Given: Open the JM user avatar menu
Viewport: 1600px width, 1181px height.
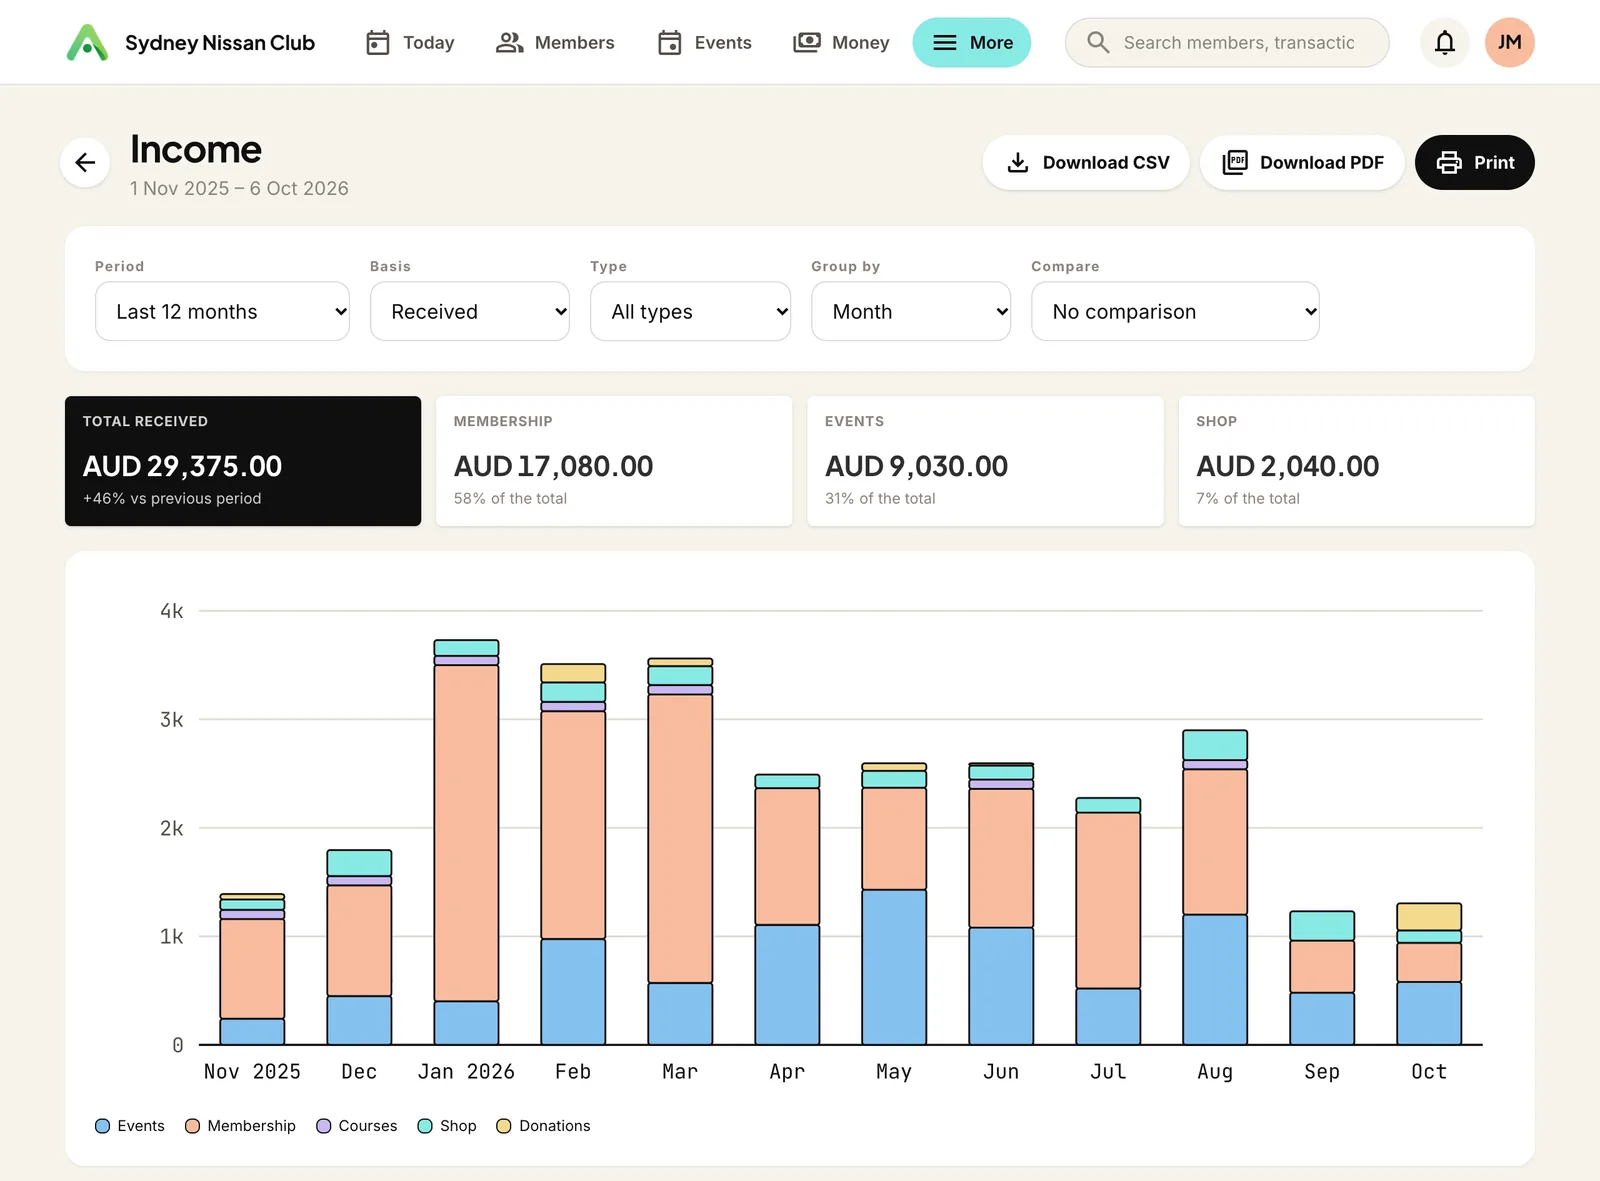Looking at the screenshot, I should tap(1509, 42).
